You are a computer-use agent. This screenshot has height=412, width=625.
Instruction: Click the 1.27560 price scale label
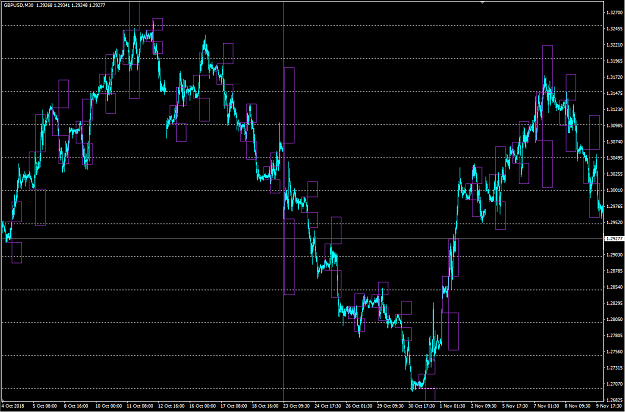(613, 352)
